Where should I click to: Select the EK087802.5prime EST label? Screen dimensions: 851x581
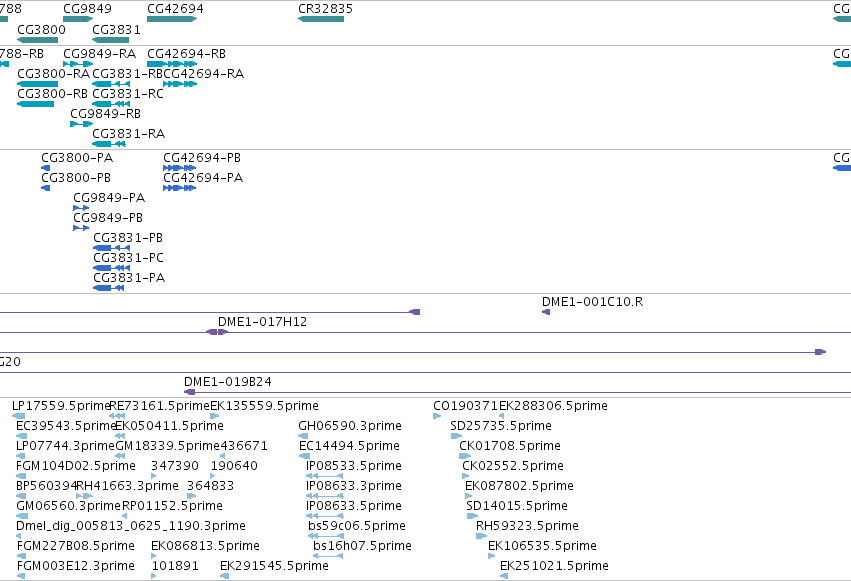tap(519, 487)
